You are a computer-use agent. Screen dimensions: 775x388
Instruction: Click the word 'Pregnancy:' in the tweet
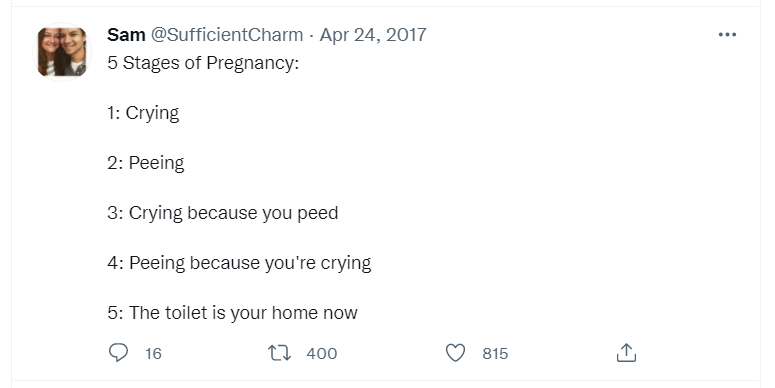[253, 64]
